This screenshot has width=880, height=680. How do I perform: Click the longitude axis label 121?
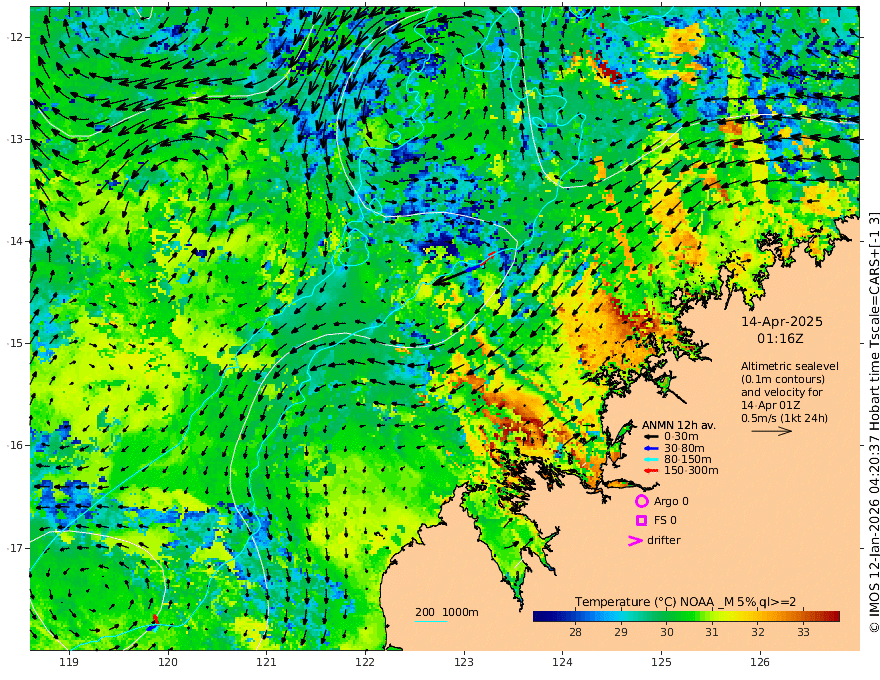(x=267, y=663)
